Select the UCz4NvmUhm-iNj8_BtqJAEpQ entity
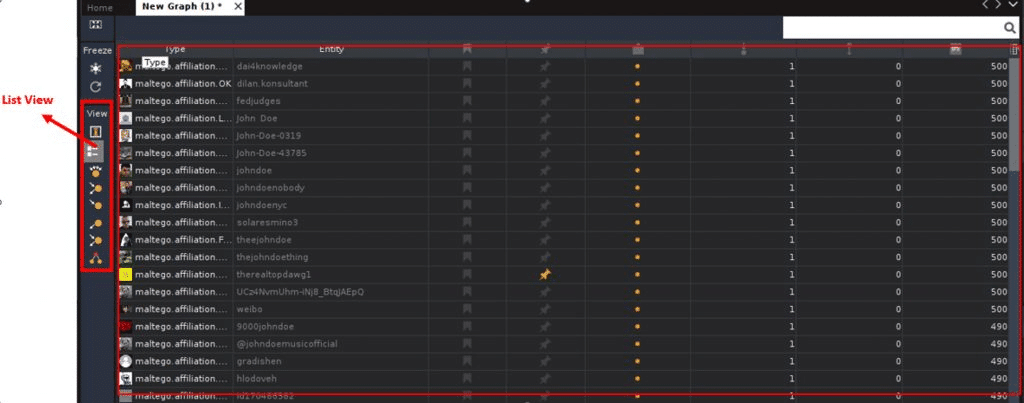 click(x=300, y=292)
